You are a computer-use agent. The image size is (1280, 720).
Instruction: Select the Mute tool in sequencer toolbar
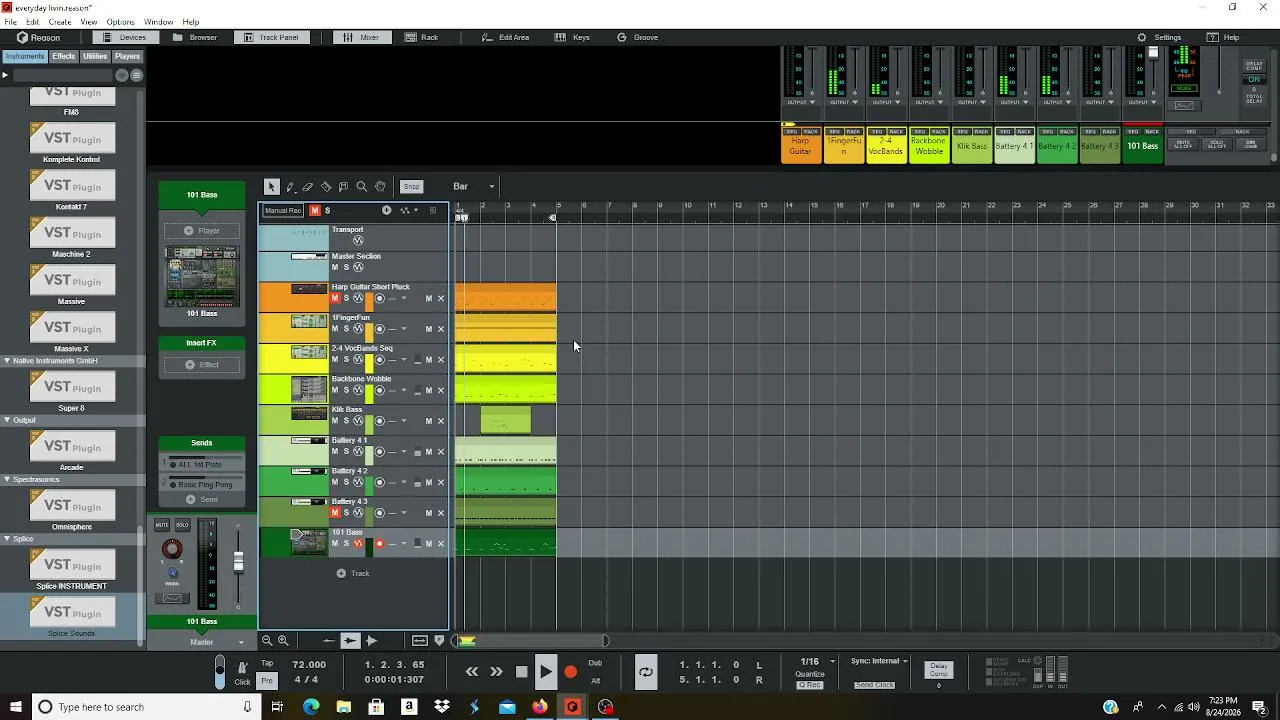344,187
